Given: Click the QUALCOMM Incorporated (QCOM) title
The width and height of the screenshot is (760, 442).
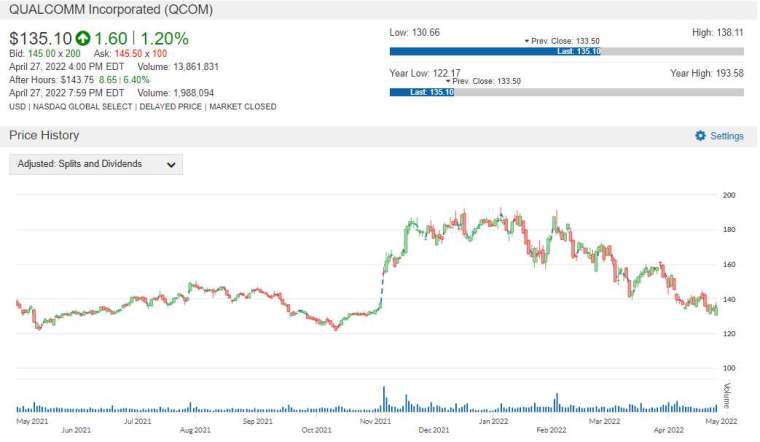Looking at the screenshot, I should 111,10.
